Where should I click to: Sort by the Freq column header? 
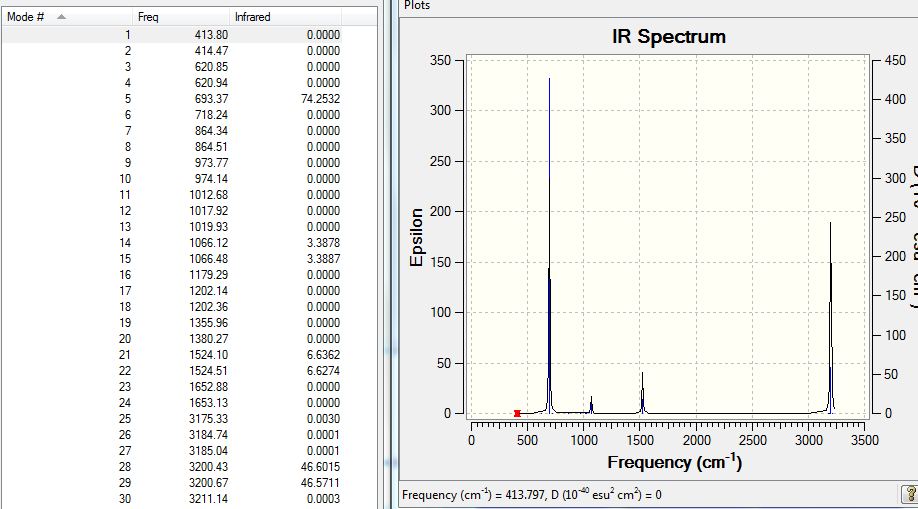[x=181, y=17]
